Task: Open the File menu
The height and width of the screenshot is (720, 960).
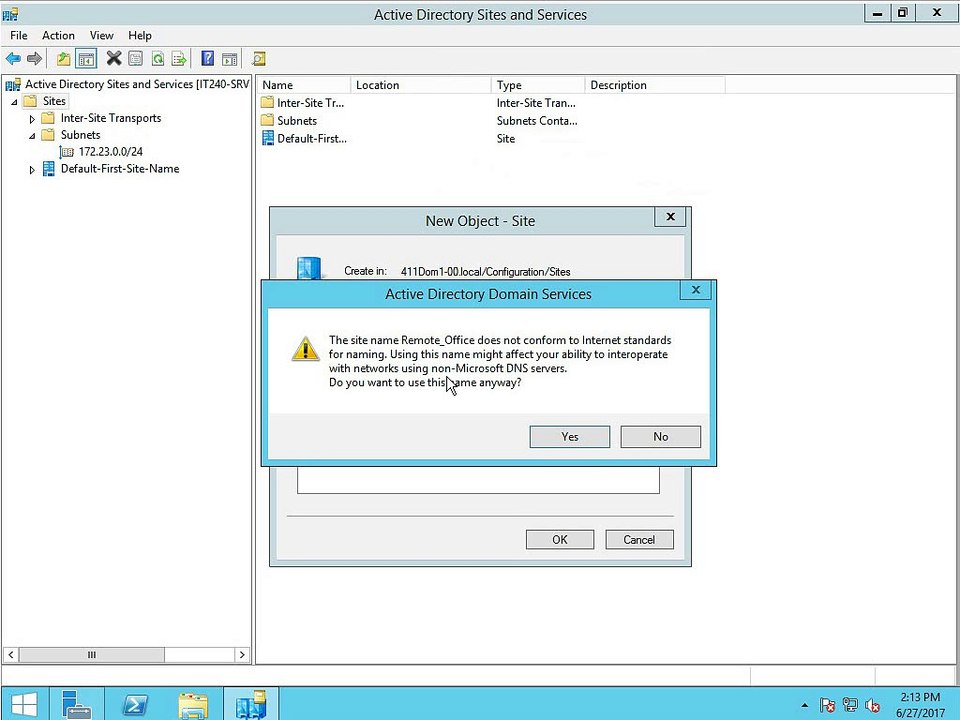Action: coord(18,36)
